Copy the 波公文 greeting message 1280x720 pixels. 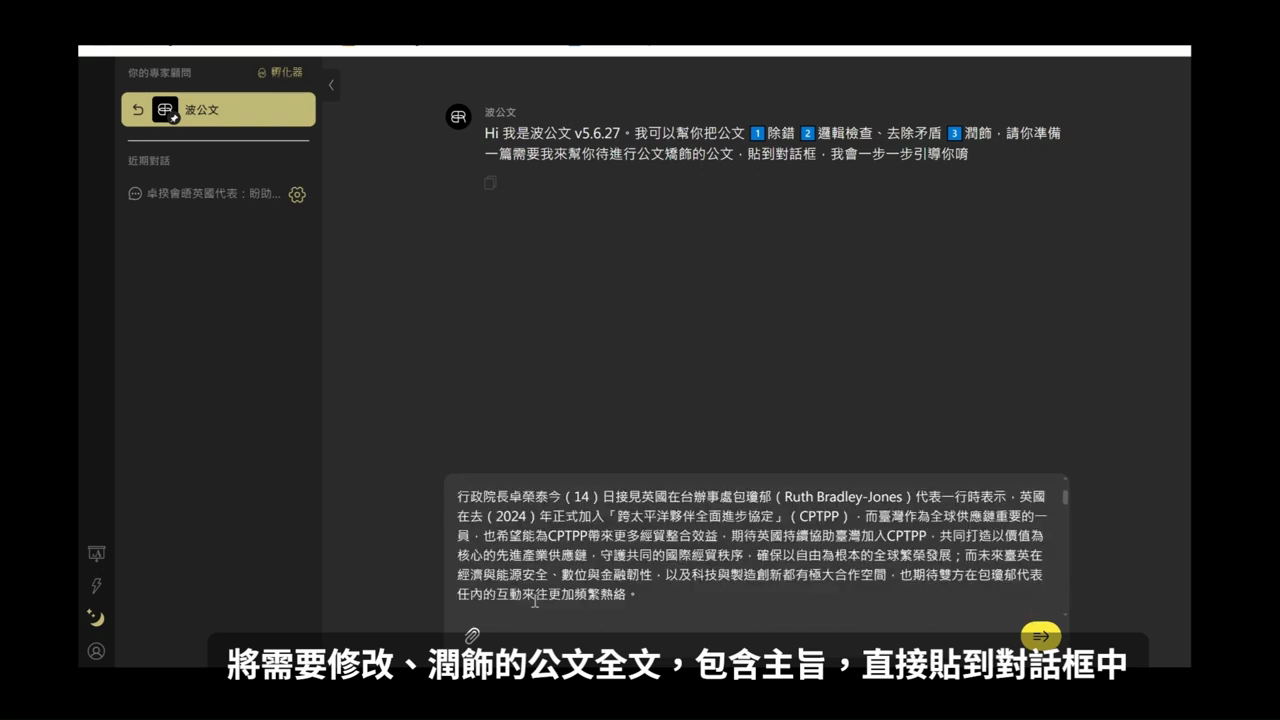coord(490,183)
